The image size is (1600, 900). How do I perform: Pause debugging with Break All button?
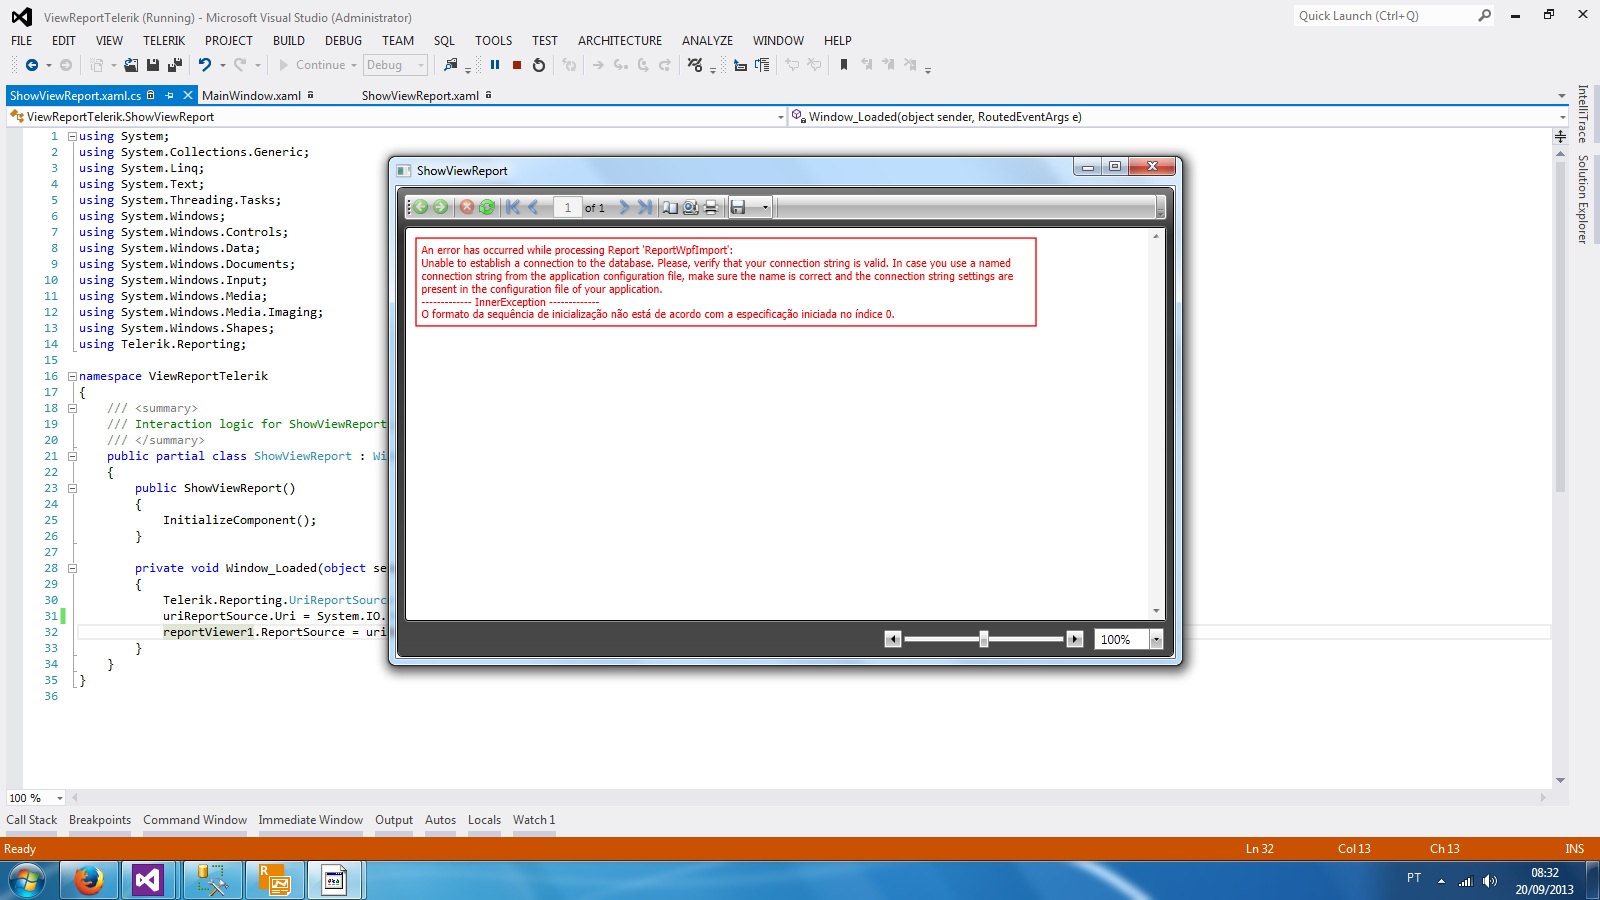[x=495, y=65]
